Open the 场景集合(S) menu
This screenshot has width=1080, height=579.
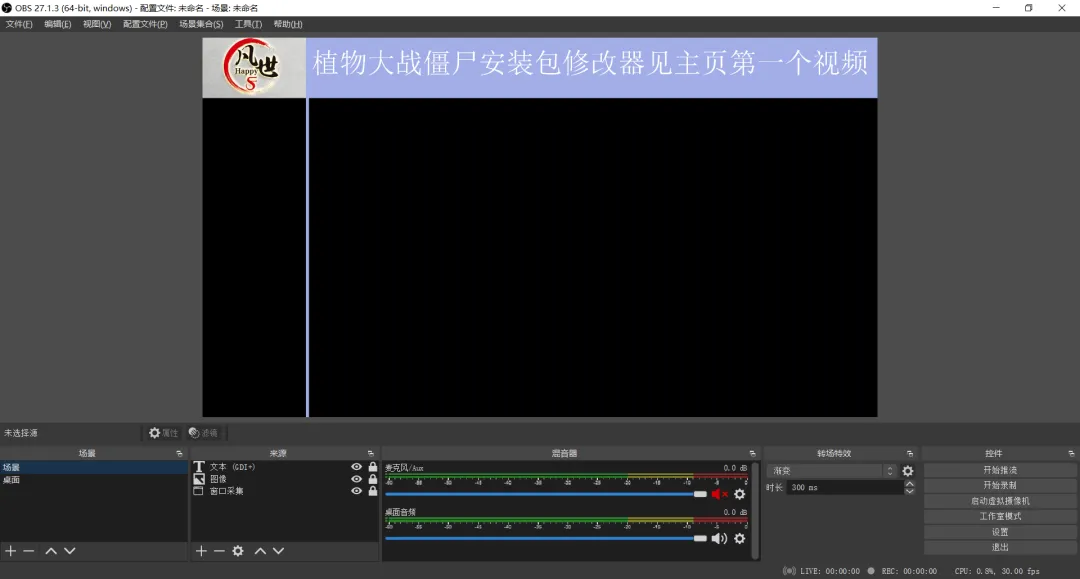tap(201, 24)
